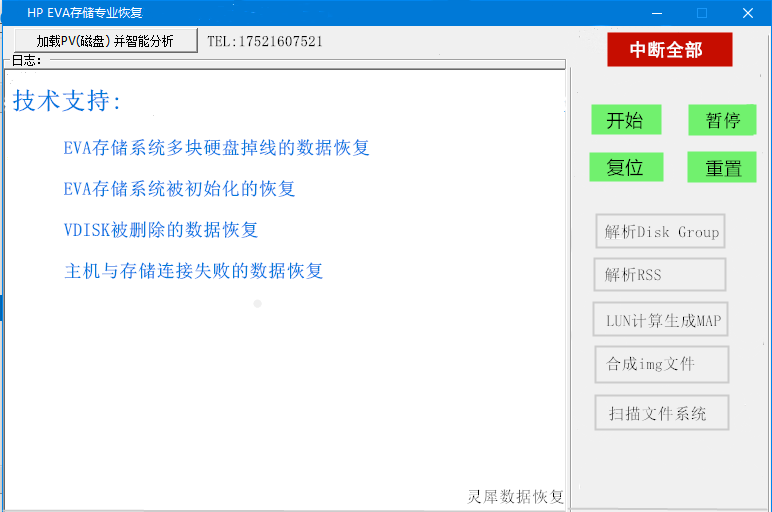Click the 解析RSS button
This screenshot has width=772, height=512.
tap(660, 275)
